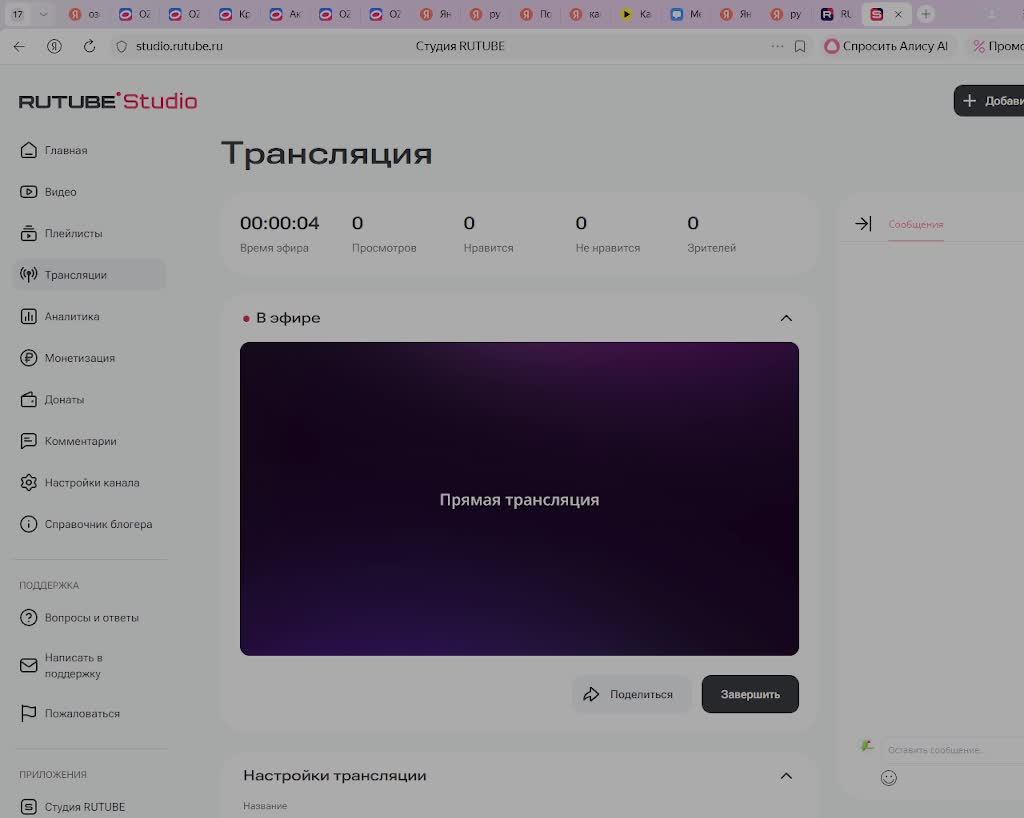Open Справочник блогера guide
1024x818 pixels.
86,524
